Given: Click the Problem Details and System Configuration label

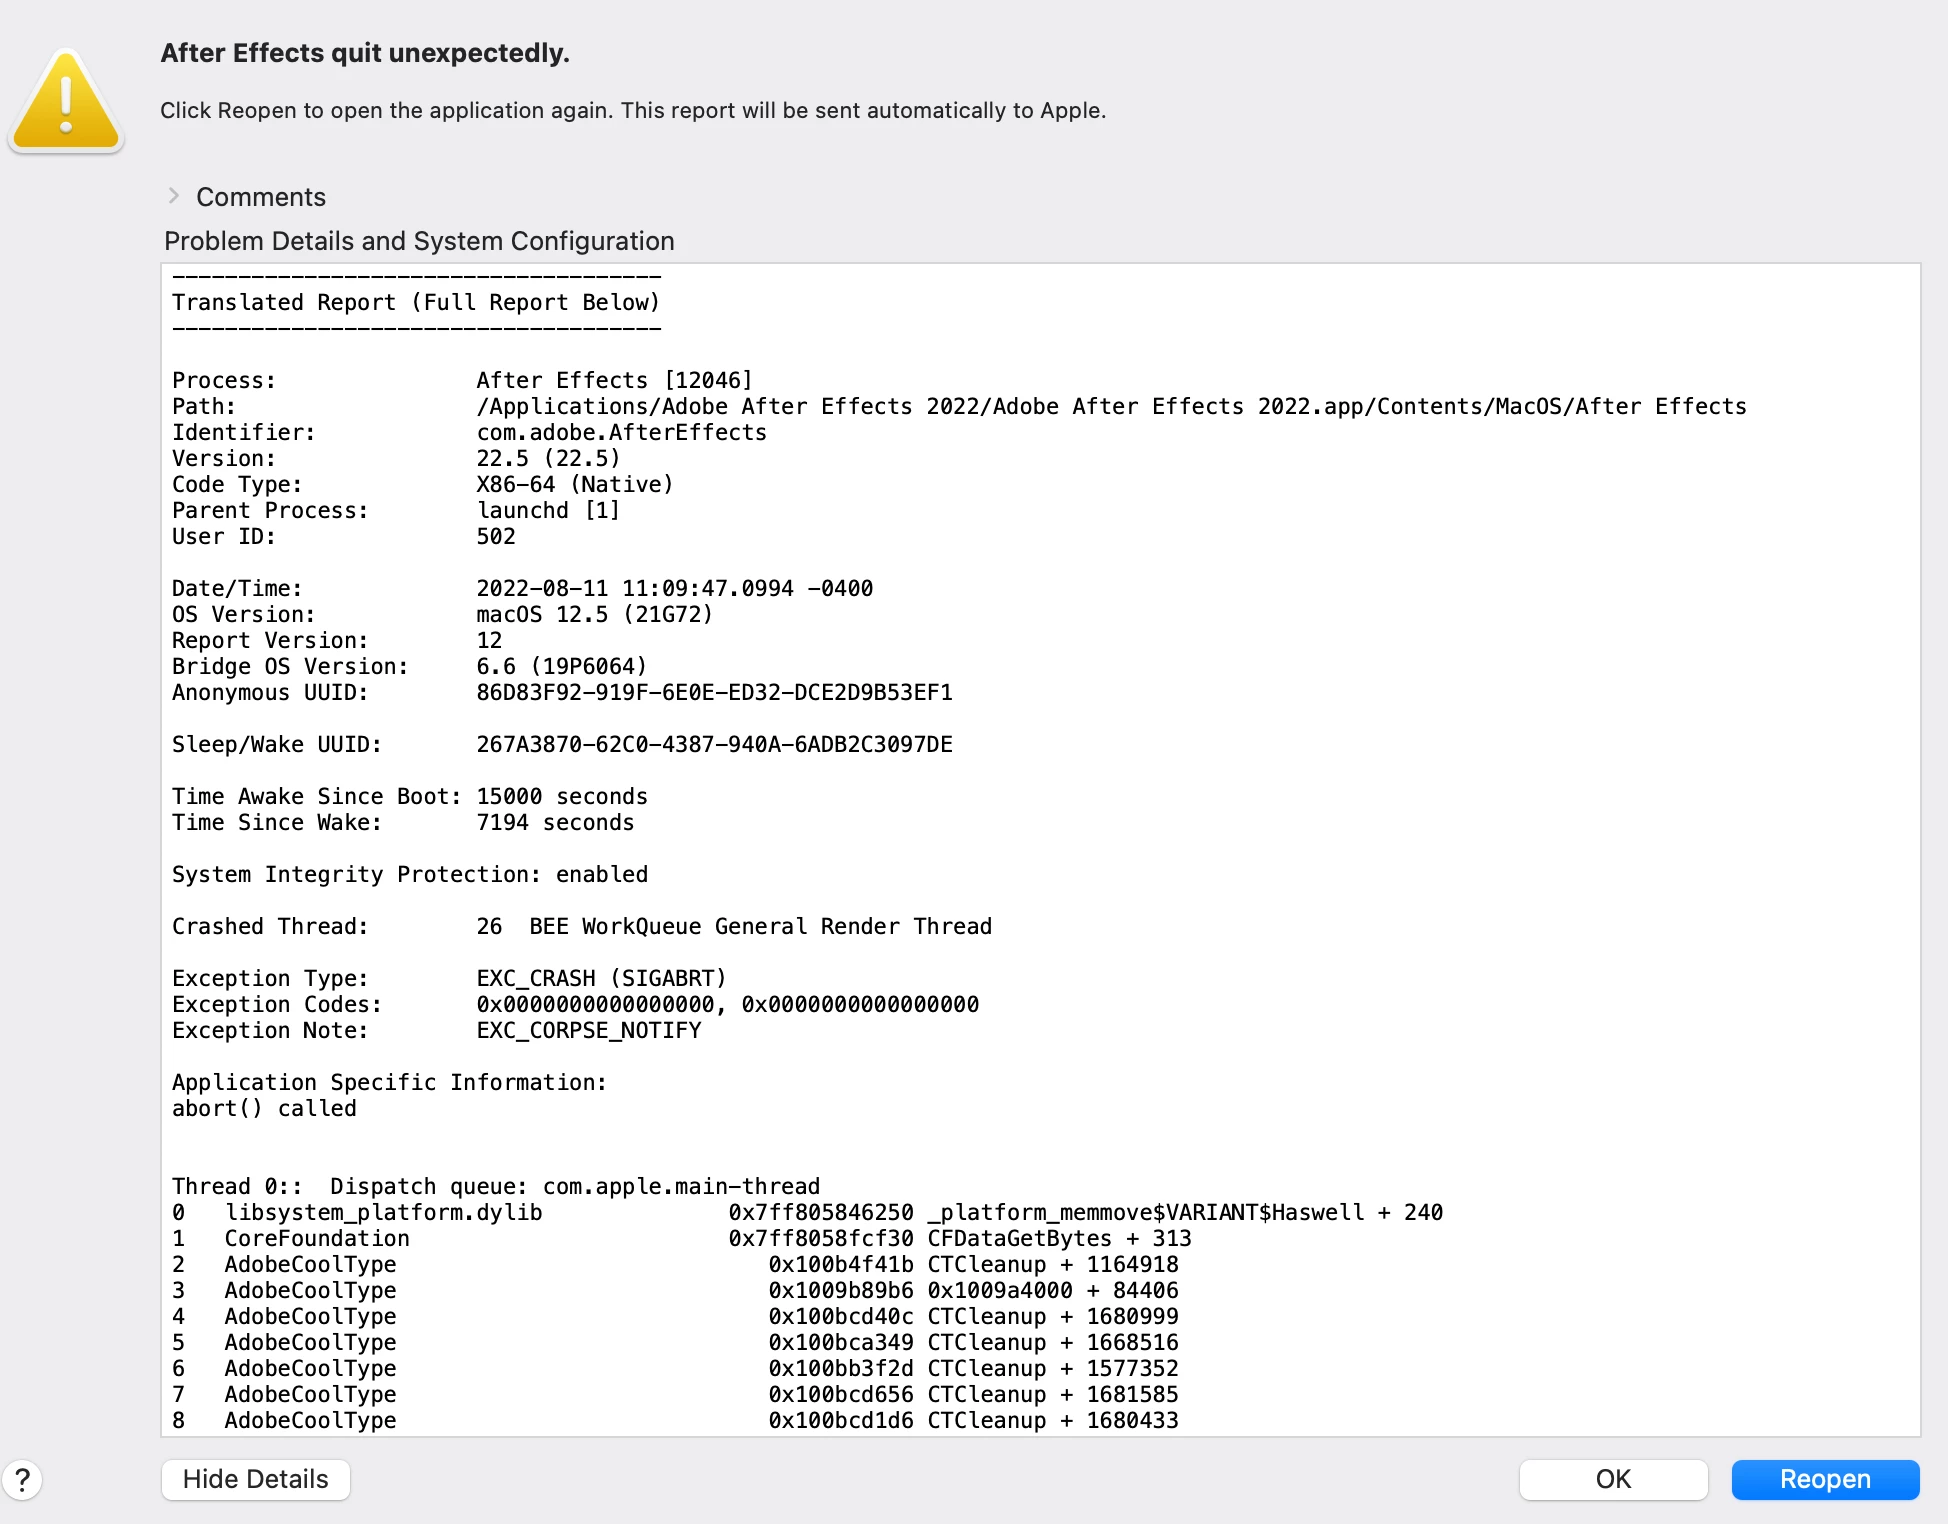Looking at the screenshot, I should (419, 241).
